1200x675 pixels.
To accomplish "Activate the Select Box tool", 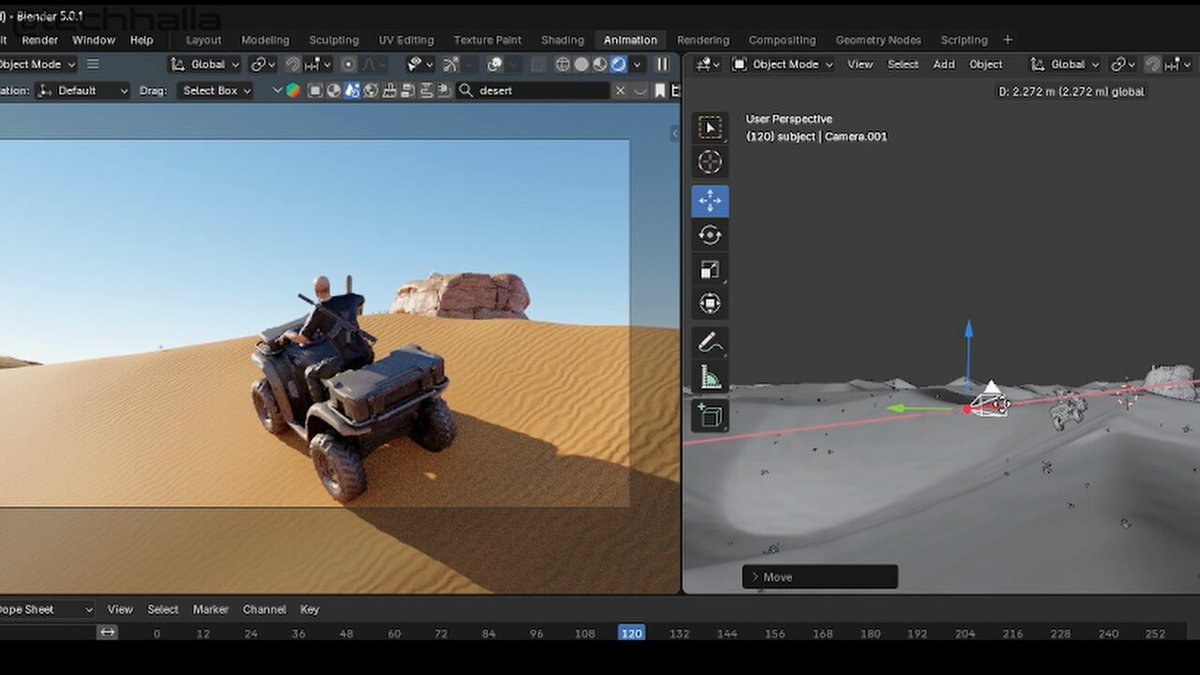I will click(710, 128).
